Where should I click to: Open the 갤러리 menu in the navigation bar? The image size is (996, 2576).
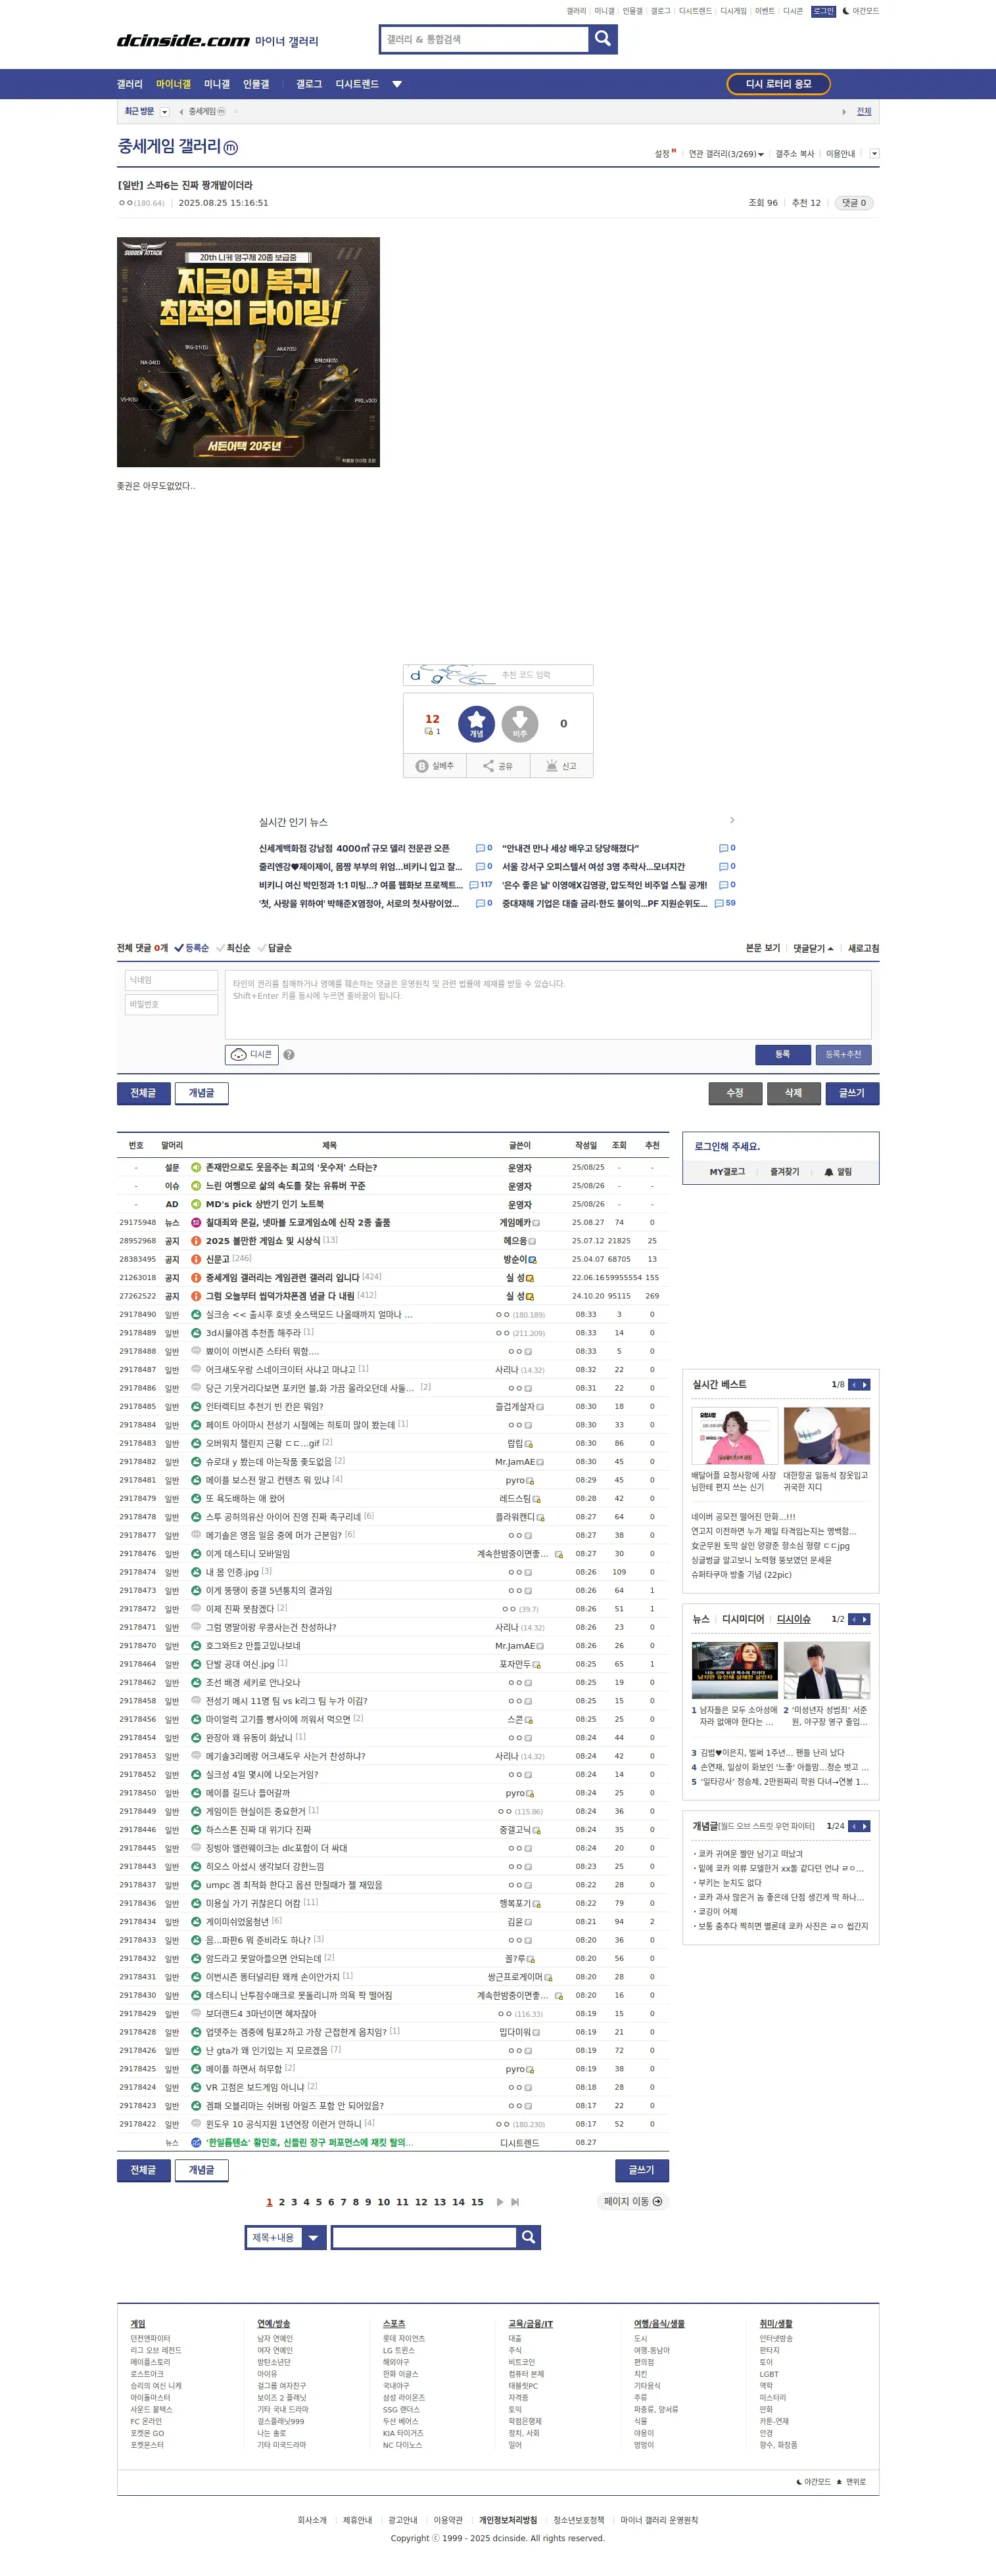pyautogui.click(x=130, y=84)
